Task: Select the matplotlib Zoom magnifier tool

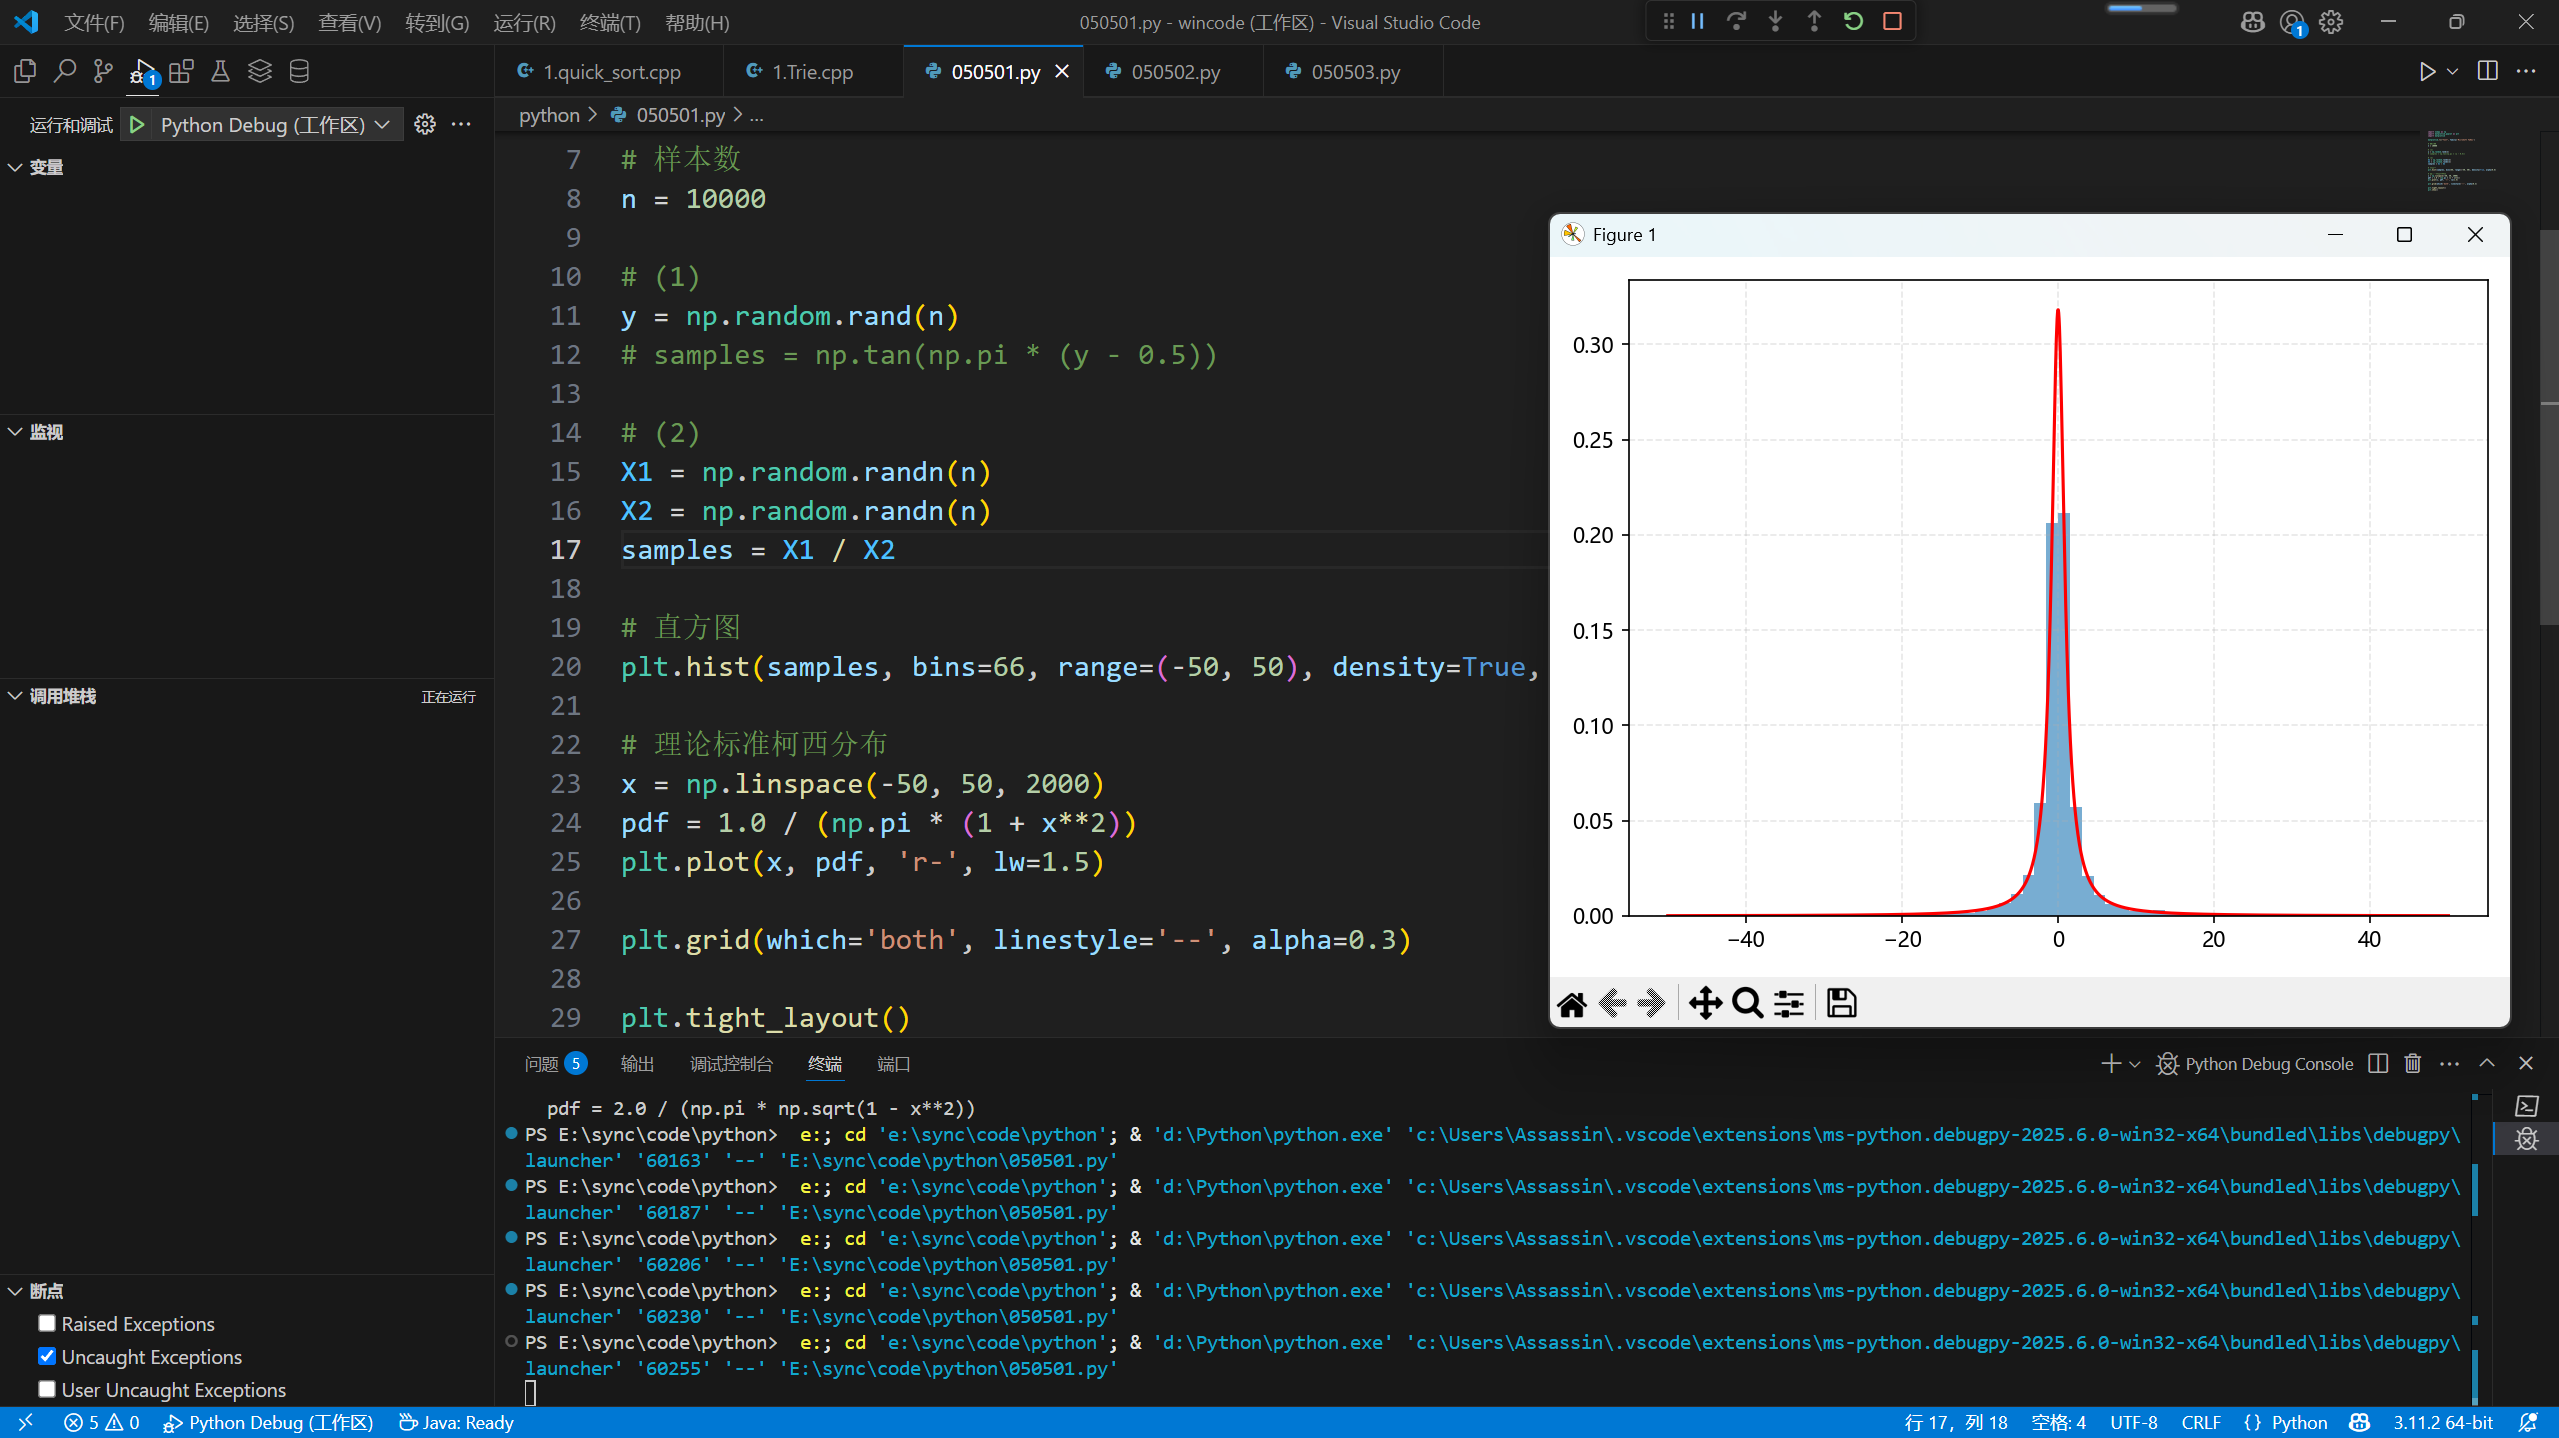Action: (x=1747, y=1002)
